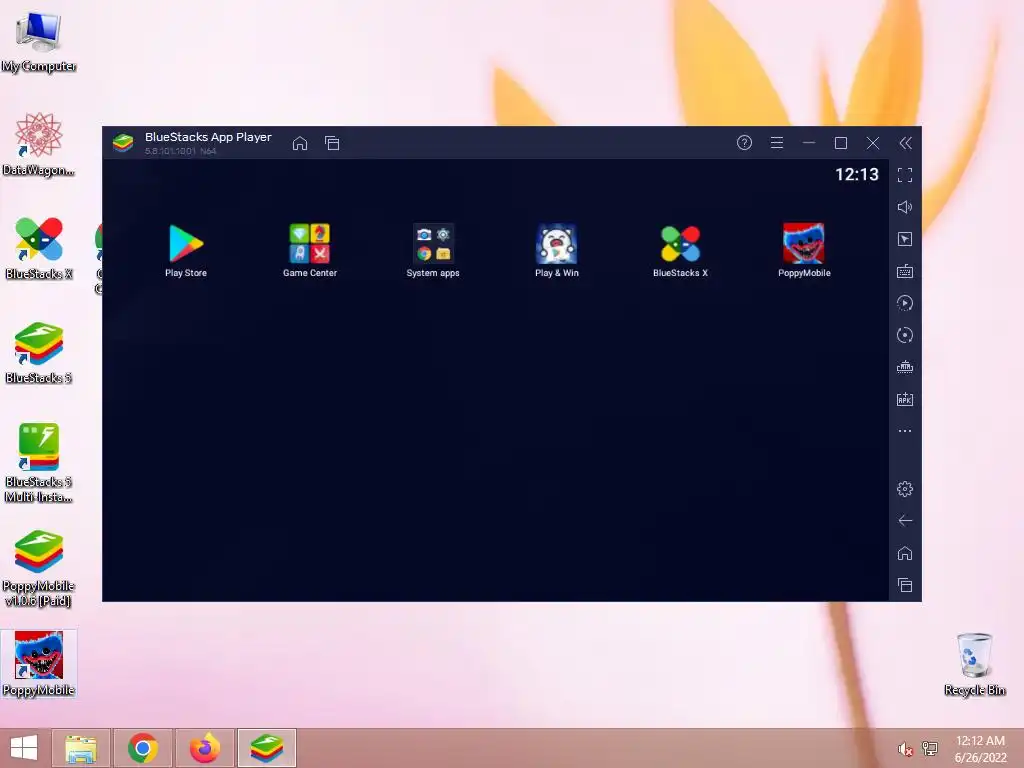Launch the Play & Win app
The width and height of the screenshot is (1024, 768).
[556, 250]
